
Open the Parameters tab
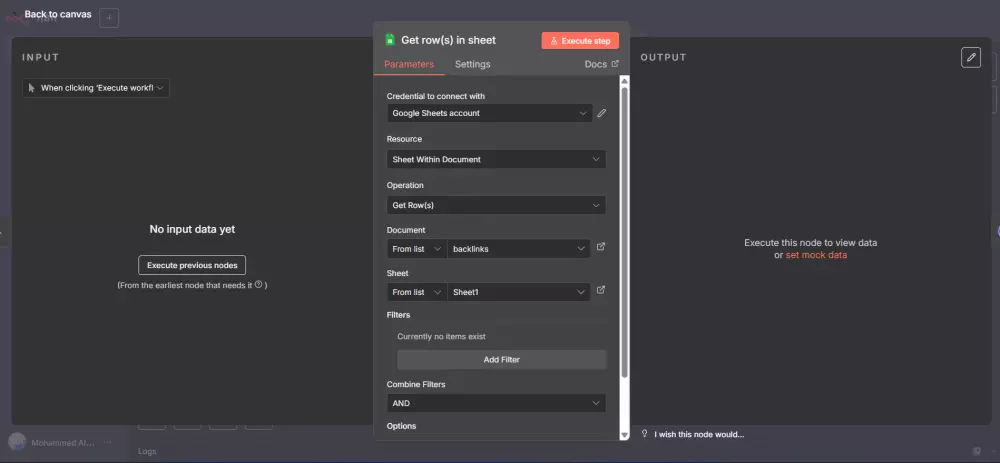click(x=409, y=64)
